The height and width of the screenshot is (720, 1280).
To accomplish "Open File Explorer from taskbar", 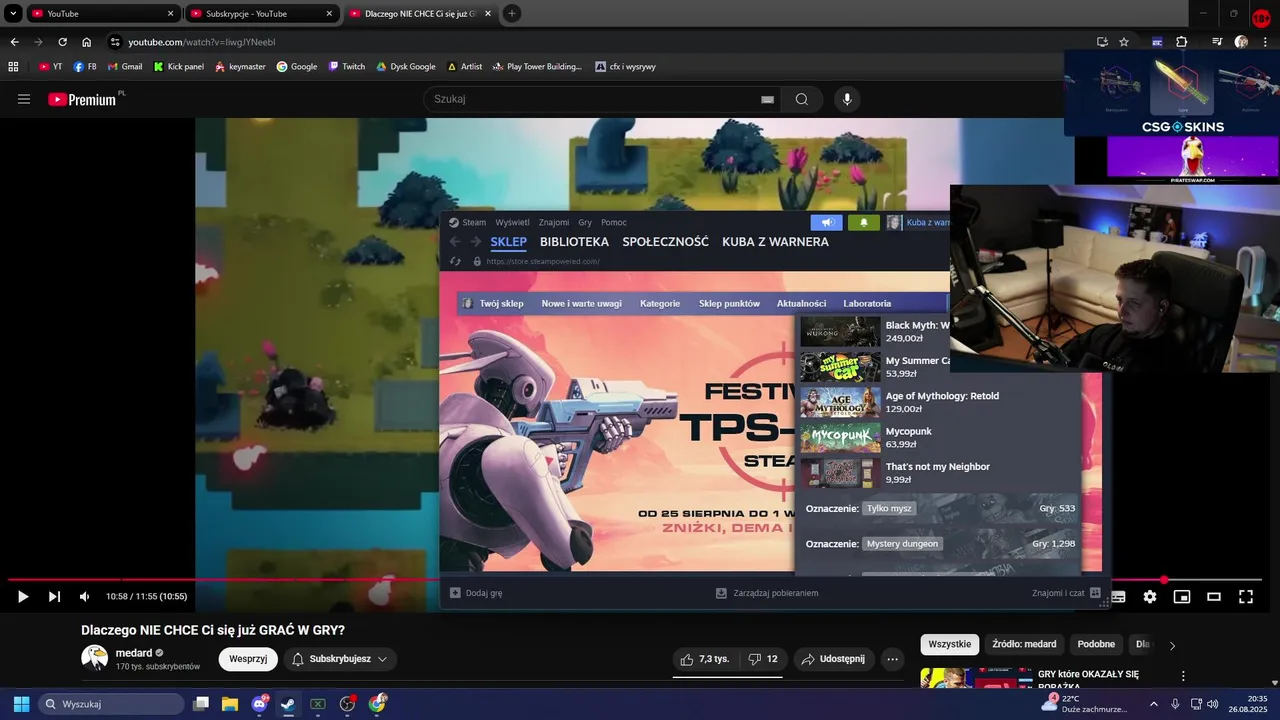I will [x=230, y=704].
